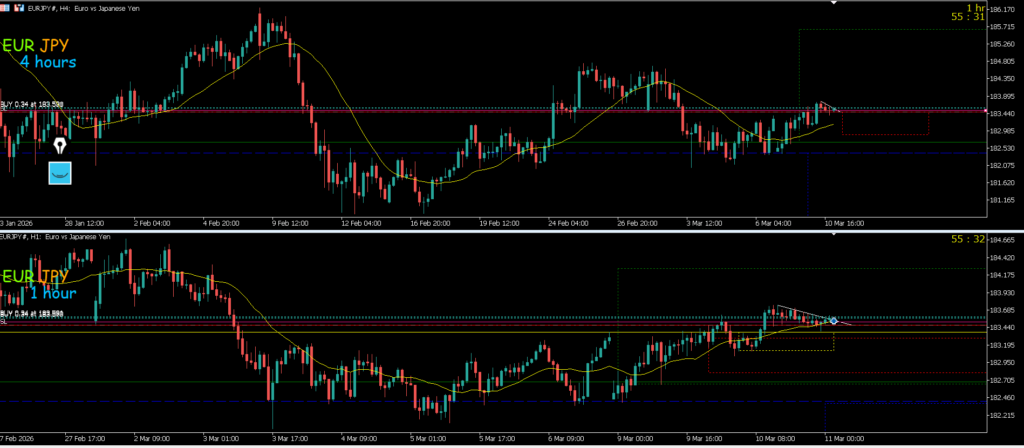The image size is (1024, 448).
Task: Click the 55:31 candle countdown timer
Action: (x=966, y=17)
